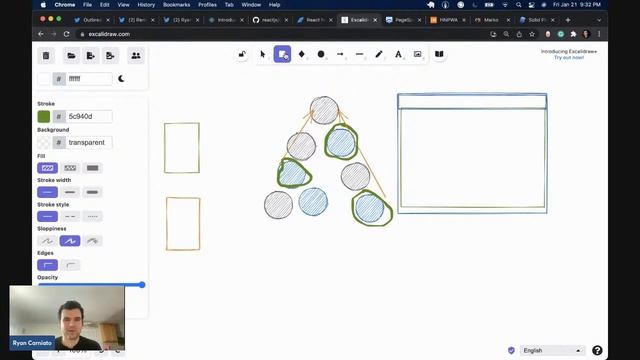Edit the stroke hex value 5c940d
The image size is (640, 360).
click(89, 116)
